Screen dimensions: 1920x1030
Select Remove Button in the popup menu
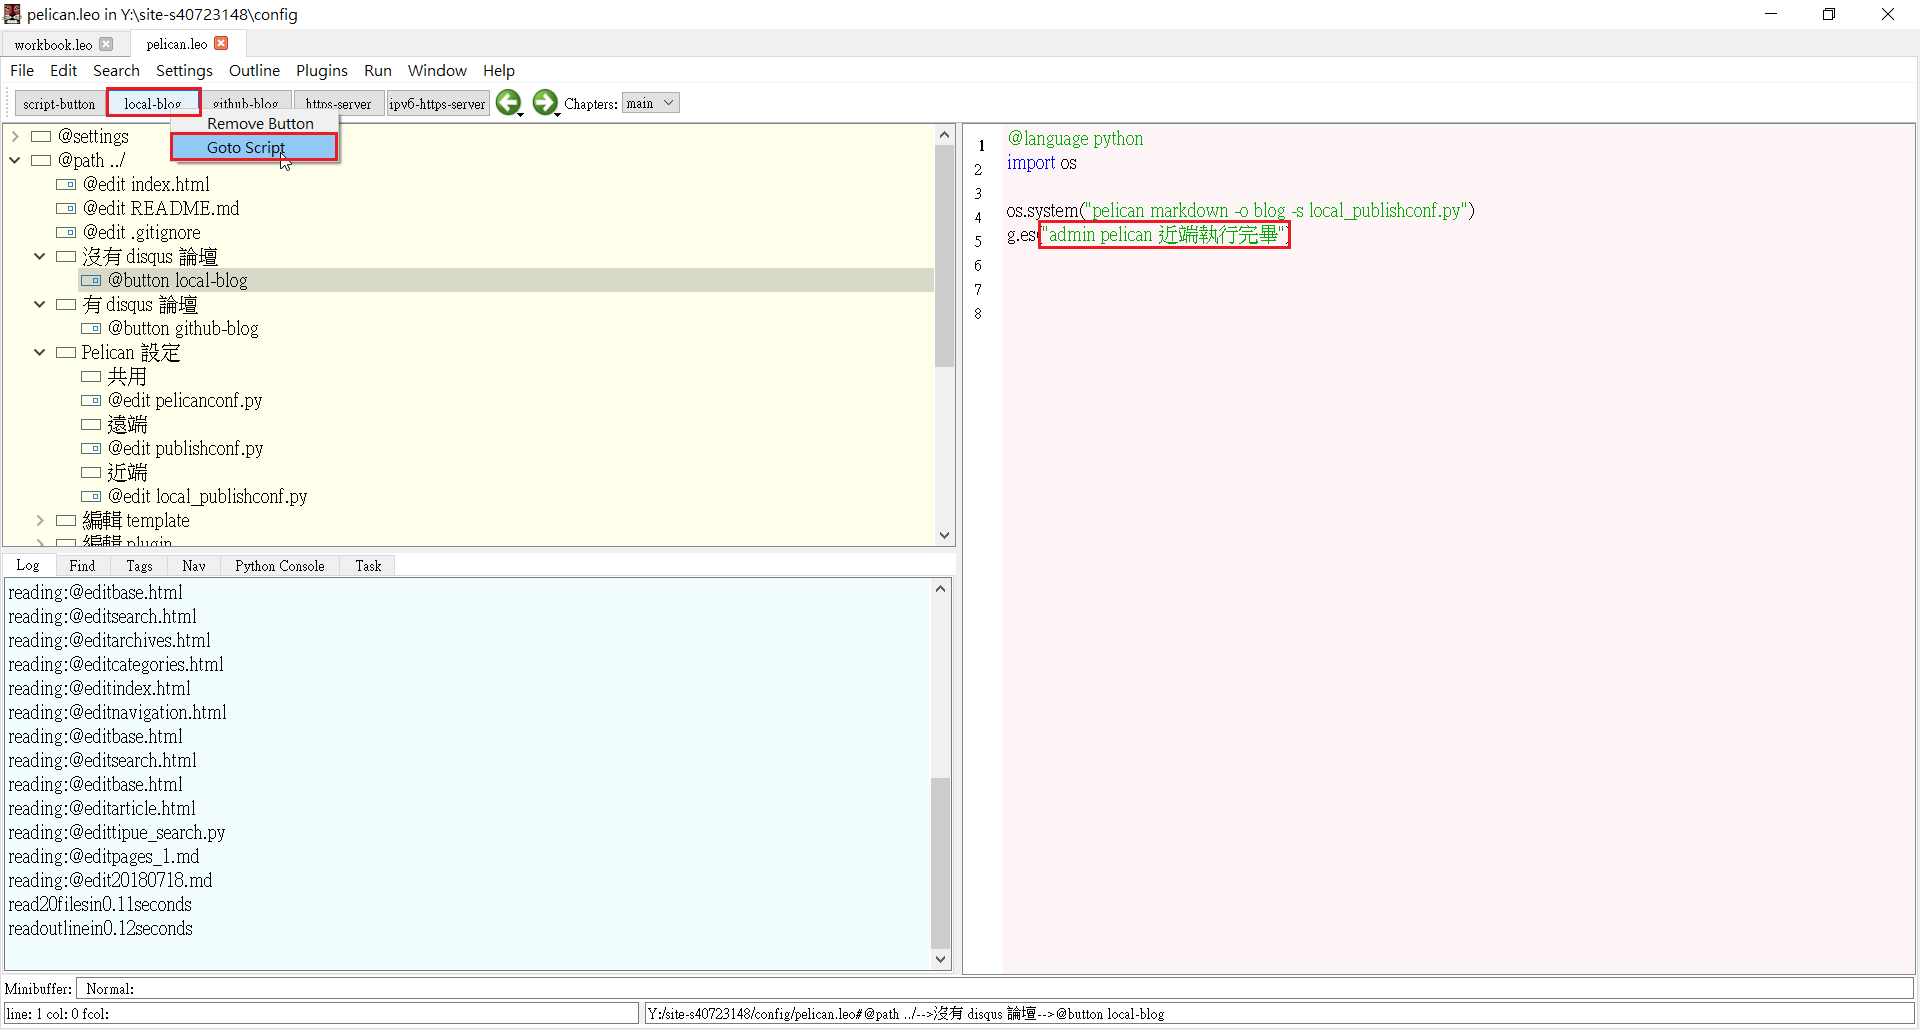click(260, 124)
